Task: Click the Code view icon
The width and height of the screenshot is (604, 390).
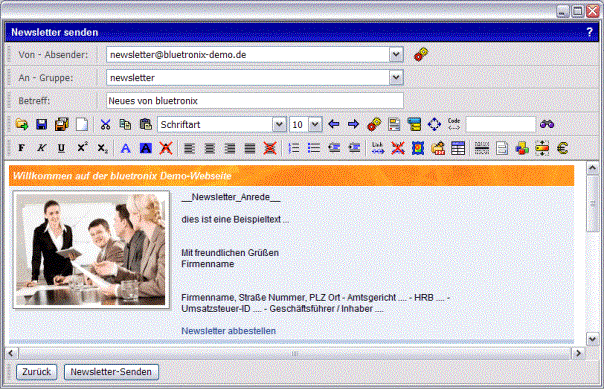Action: coord(454,124)
